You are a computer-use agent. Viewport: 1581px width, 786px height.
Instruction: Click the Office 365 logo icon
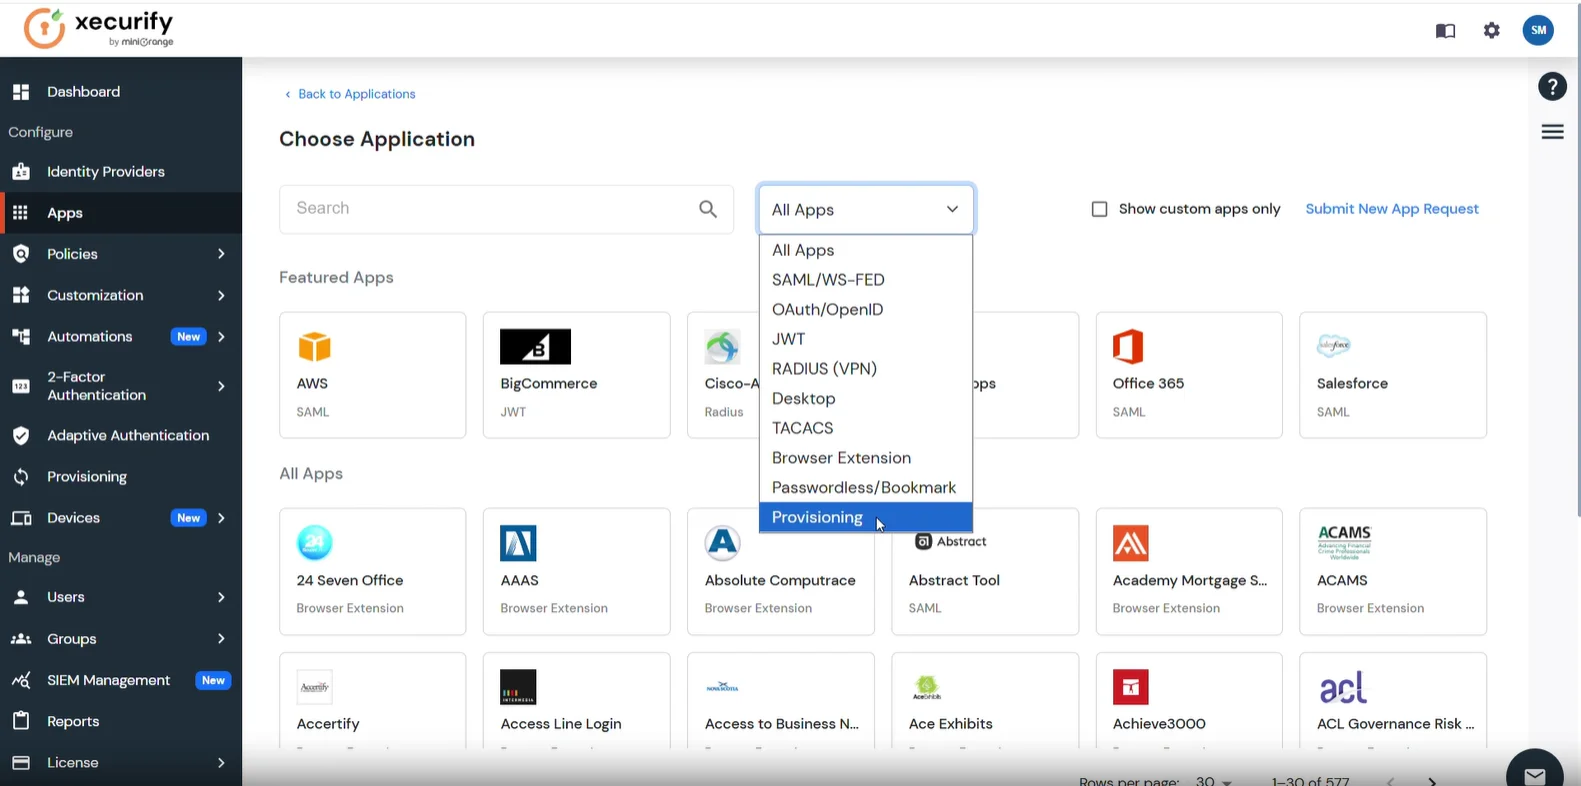click(1128, 347)
